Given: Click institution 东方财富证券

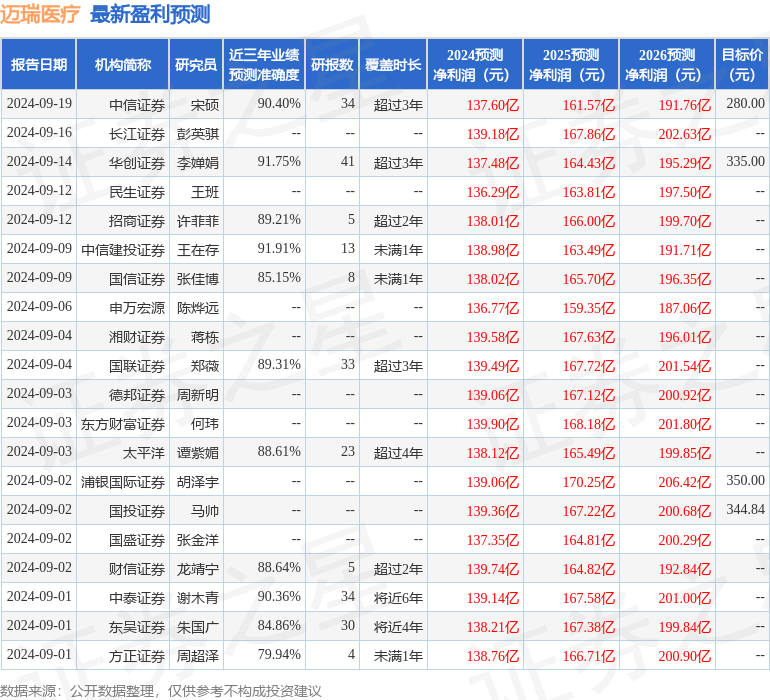Looking at the screenshot, I should tap(123, 424).
